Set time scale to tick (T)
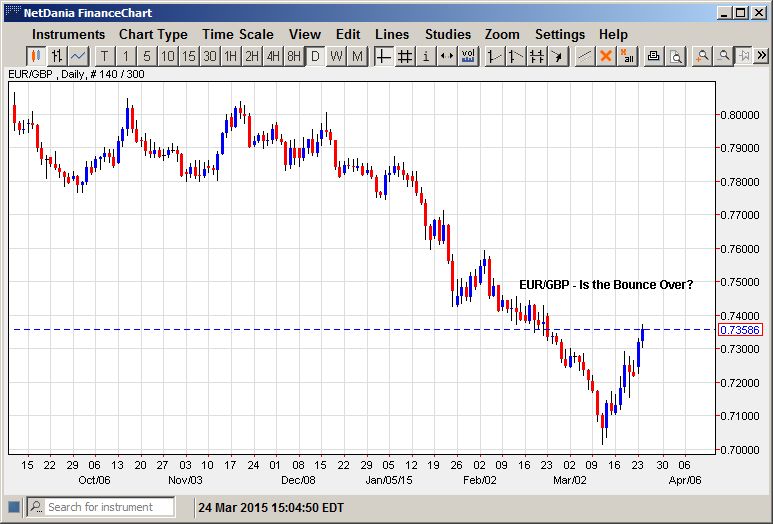Viewport: 773px width, 524px height. [105, 56]
